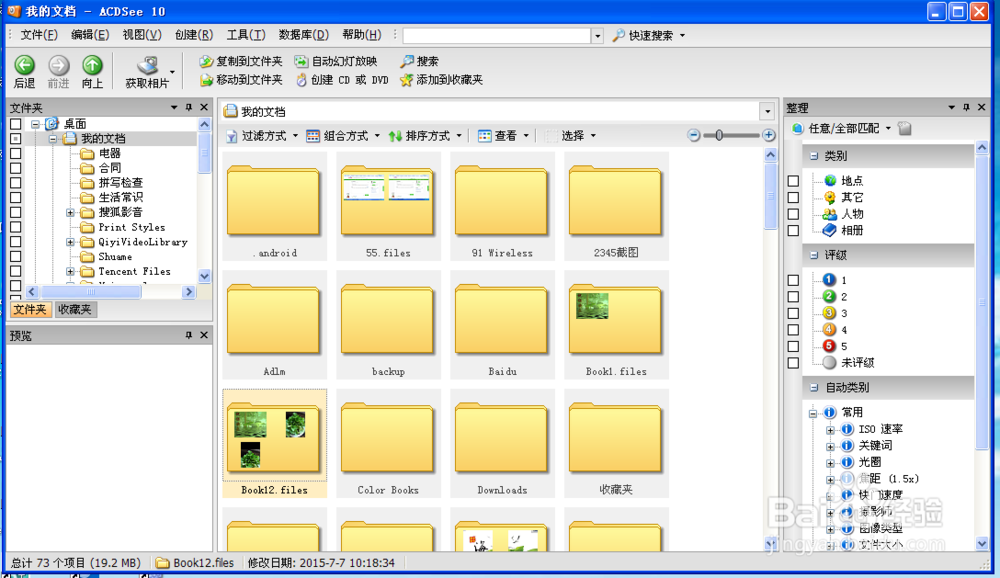Click the Forward arrow icon
Screen dimensions: 1000x578
pyautogui.click(x=58, y=65)
